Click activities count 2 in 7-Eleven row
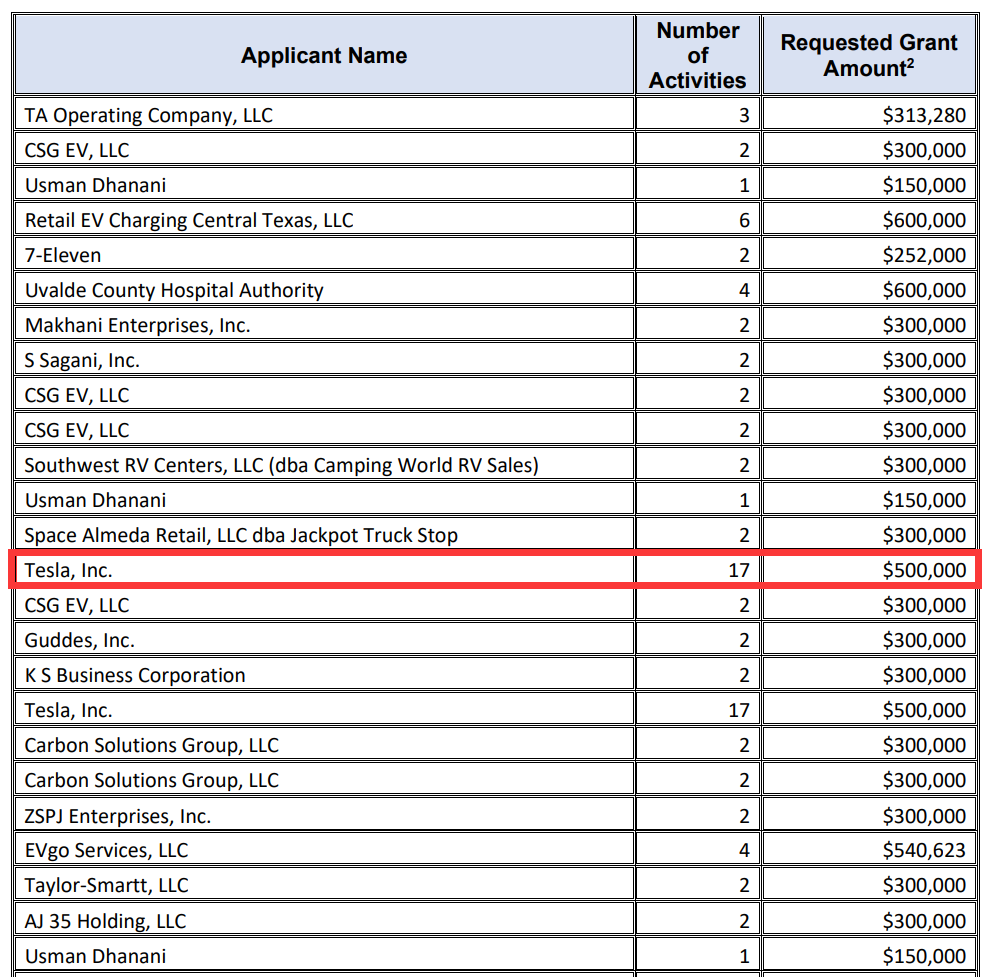Image resolution: width=988 pixels, height=977 pixels. [698, 255]
